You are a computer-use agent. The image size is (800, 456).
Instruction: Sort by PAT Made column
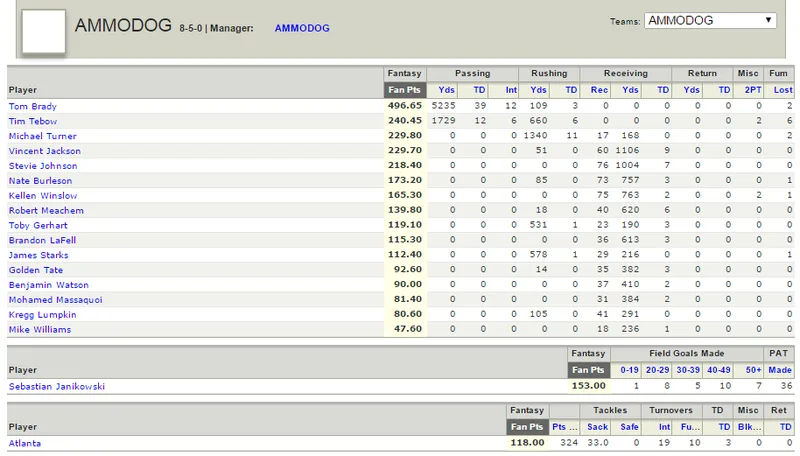pyautogui.click(x=780, y=370)
